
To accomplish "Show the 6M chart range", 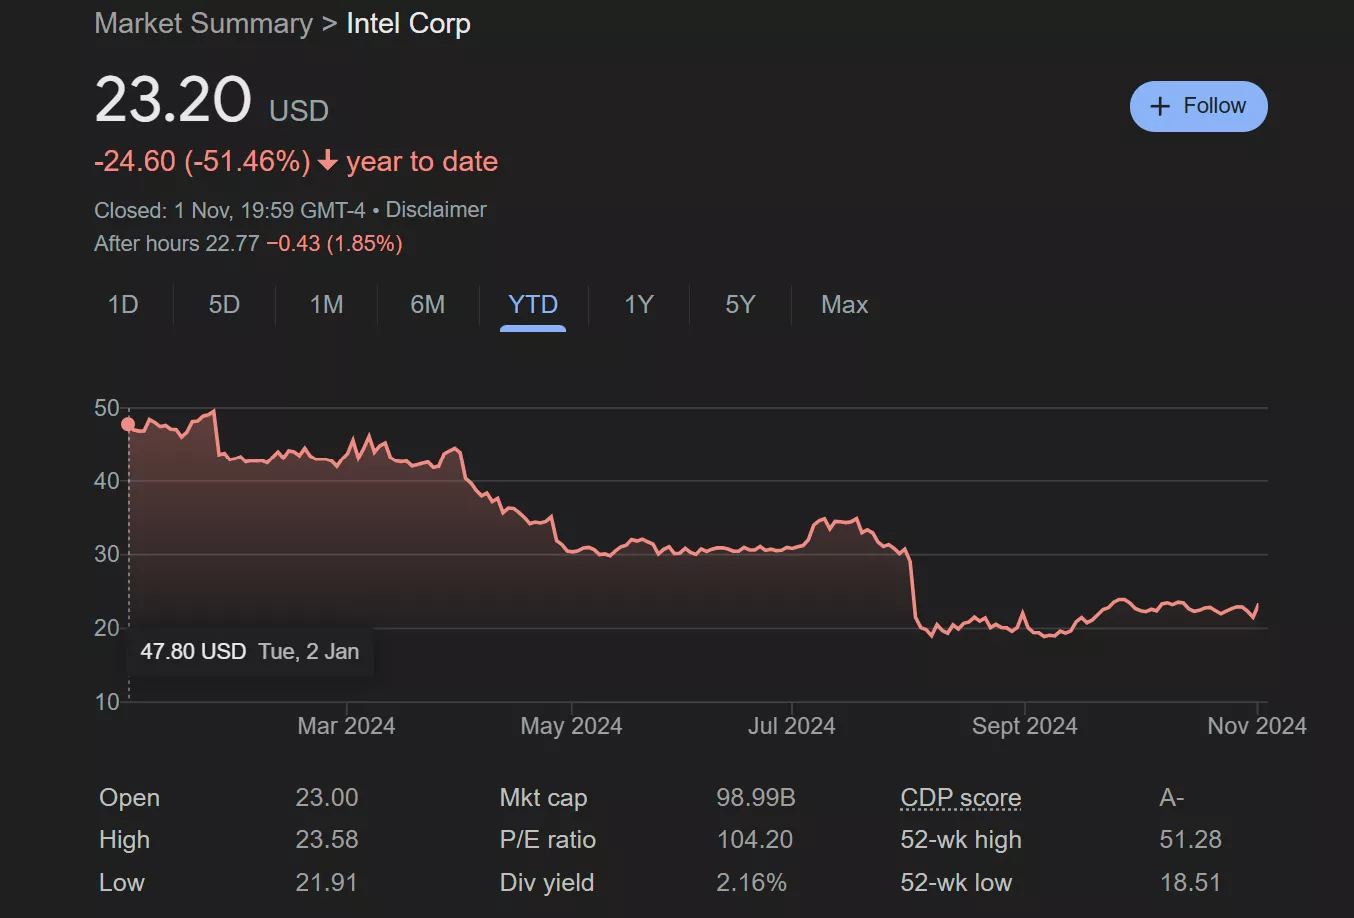I will coord(427,305).
